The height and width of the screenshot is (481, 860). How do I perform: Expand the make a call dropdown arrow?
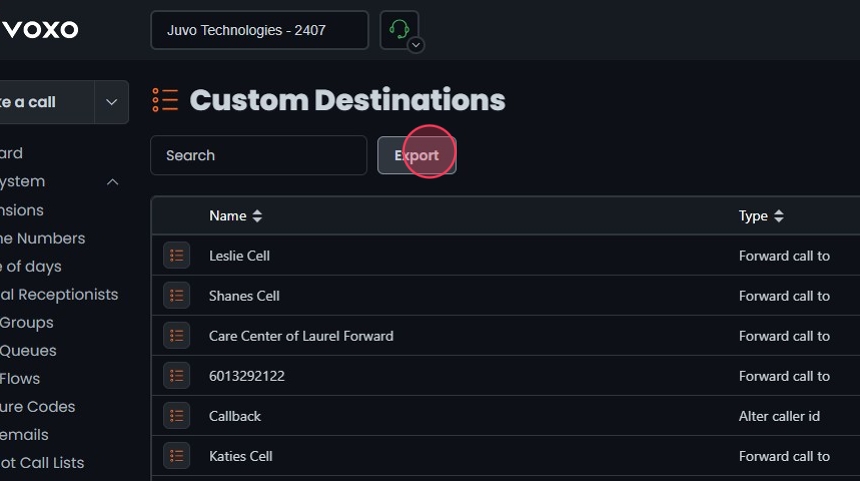click(111, 102)
